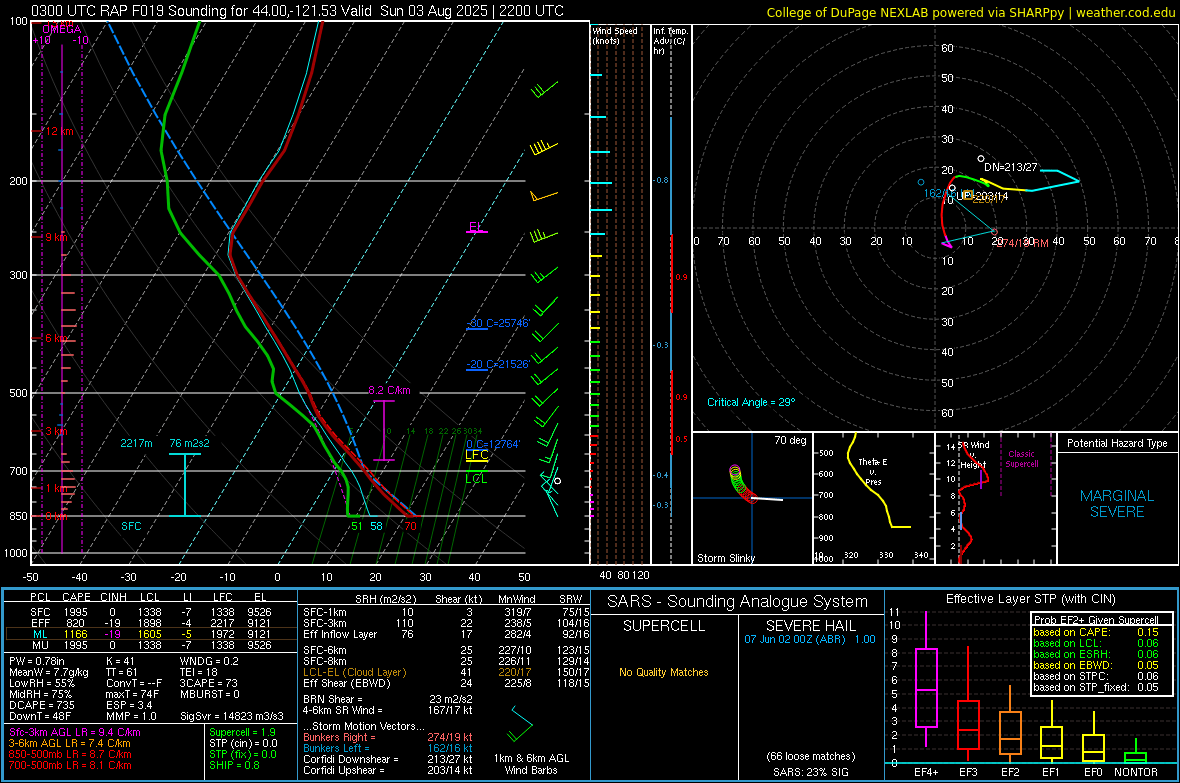This screenshot has width=1180, height=783.
Task: Click the 'Bunkers Right = 274/19 kt' line
Action: [x=388, y=737]
